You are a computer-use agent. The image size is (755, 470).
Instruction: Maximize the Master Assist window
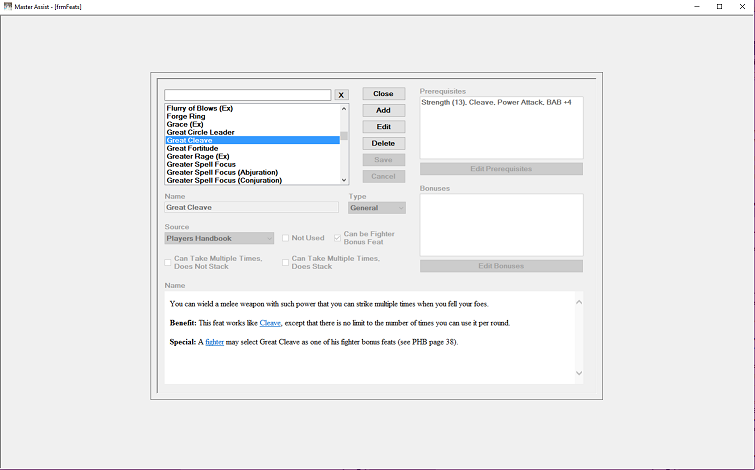pyautogui.click(x=719, y=7)
